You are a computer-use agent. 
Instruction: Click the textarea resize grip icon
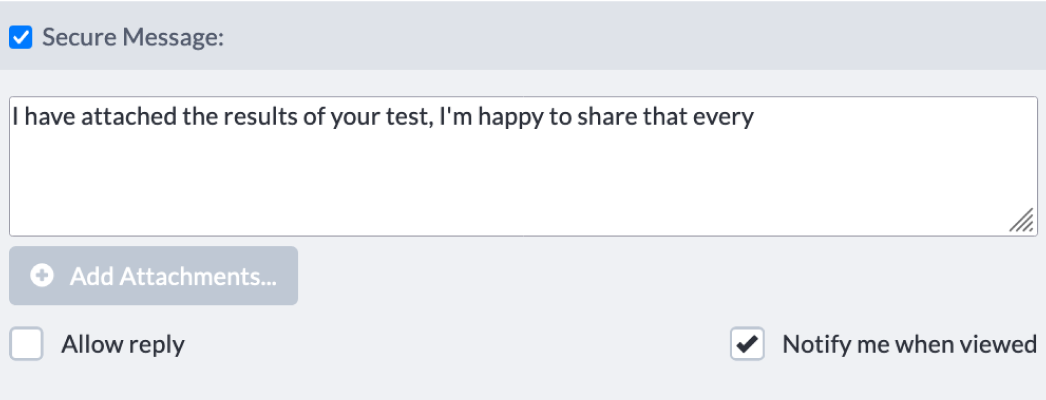click(1021, 220)
